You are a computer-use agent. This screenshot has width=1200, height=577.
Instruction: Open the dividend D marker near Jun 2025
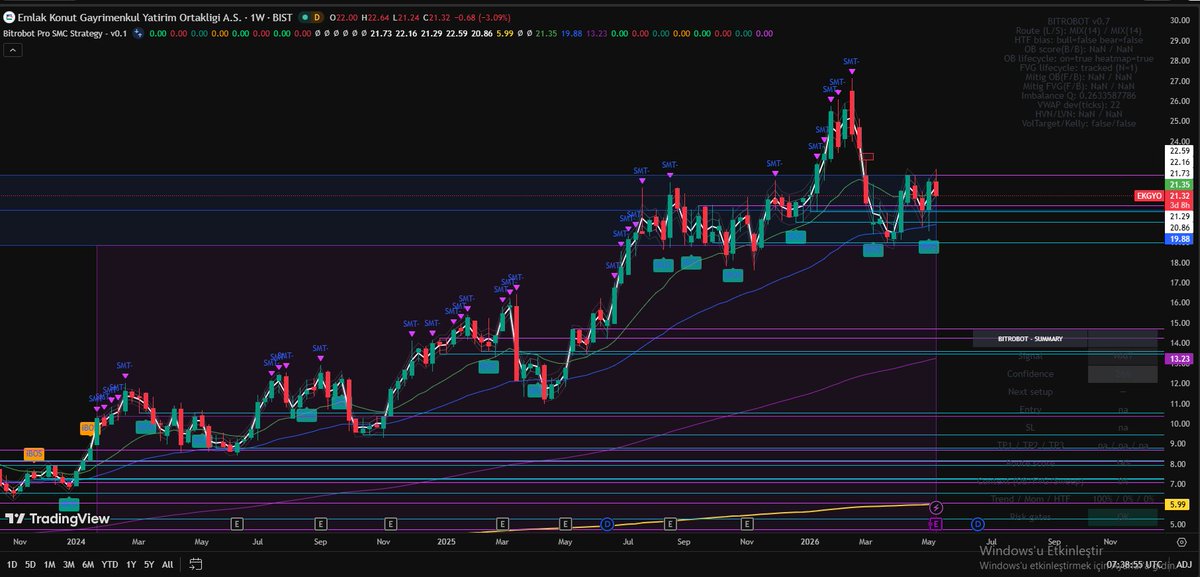607,523
